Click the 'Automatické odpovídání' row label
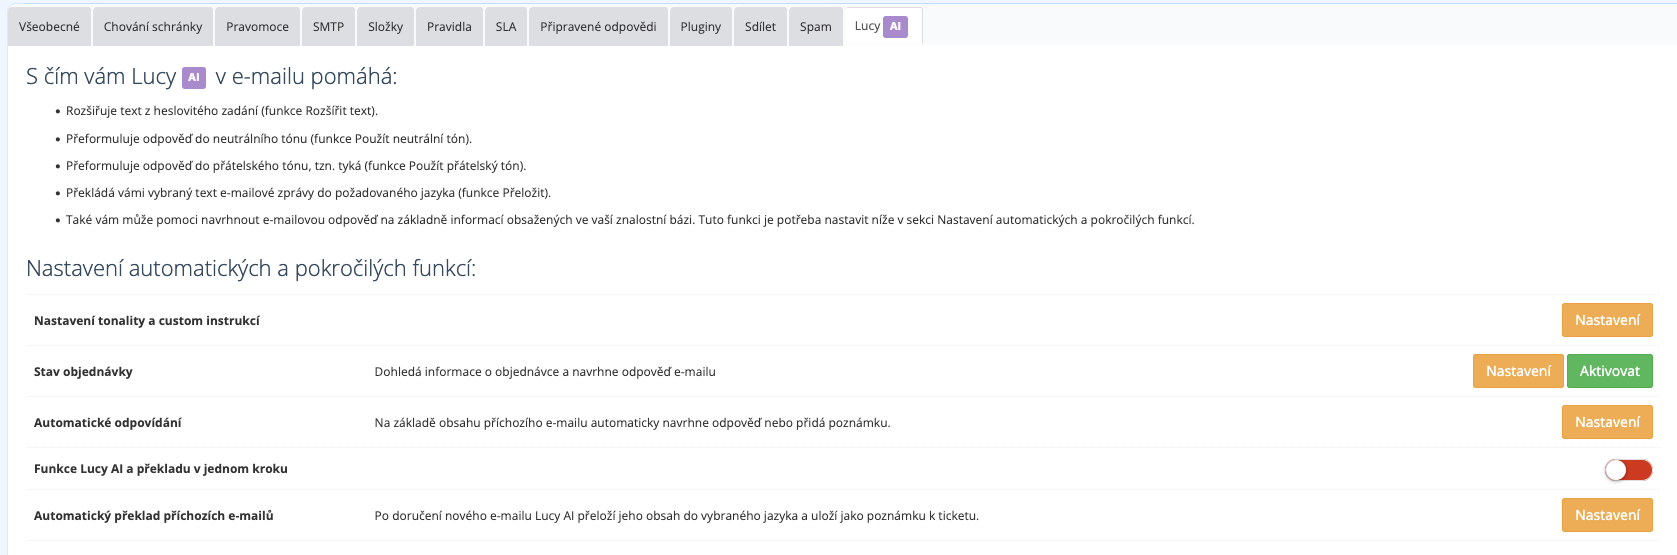This screenshot has width=1677, height=555. click(108, 423)
